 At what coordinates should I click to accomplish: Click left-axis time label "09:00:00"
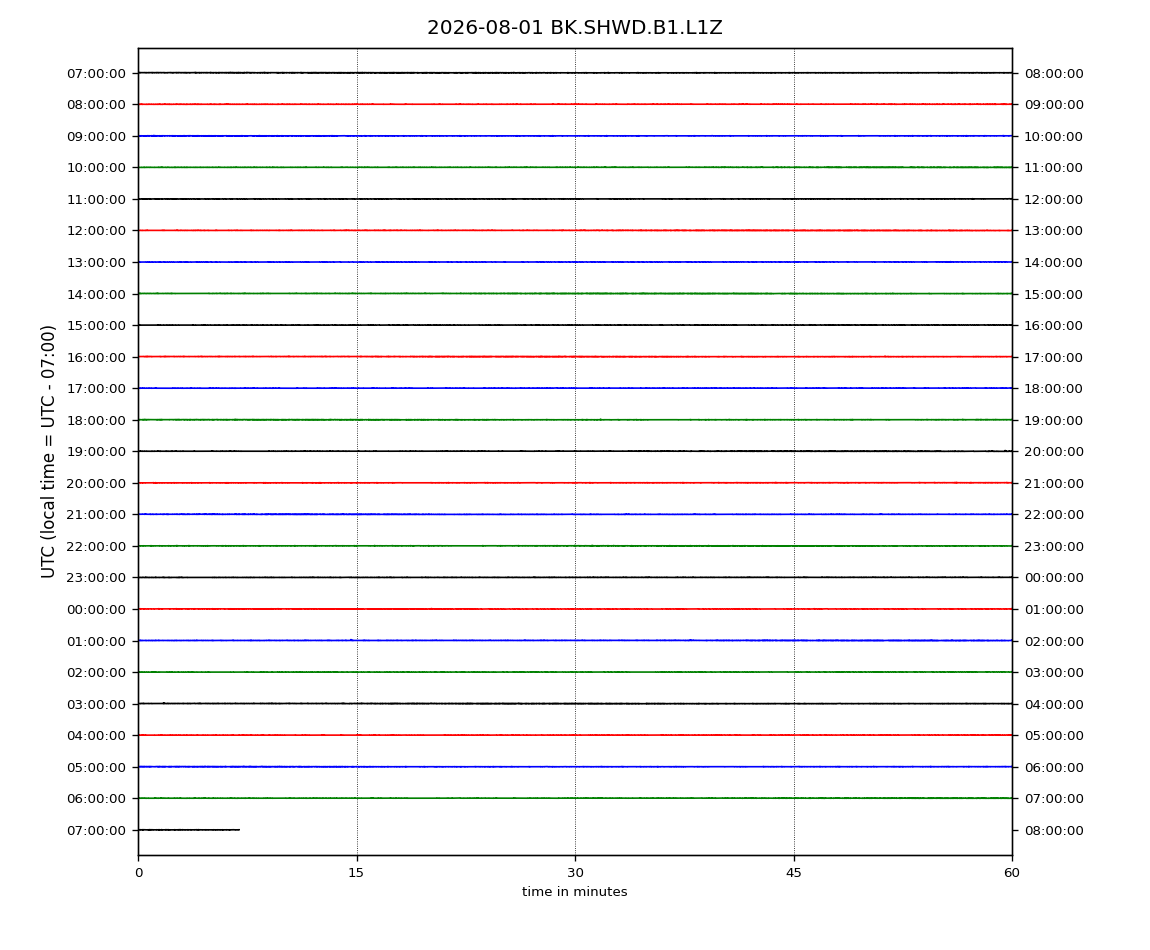[x=96, y=136]
